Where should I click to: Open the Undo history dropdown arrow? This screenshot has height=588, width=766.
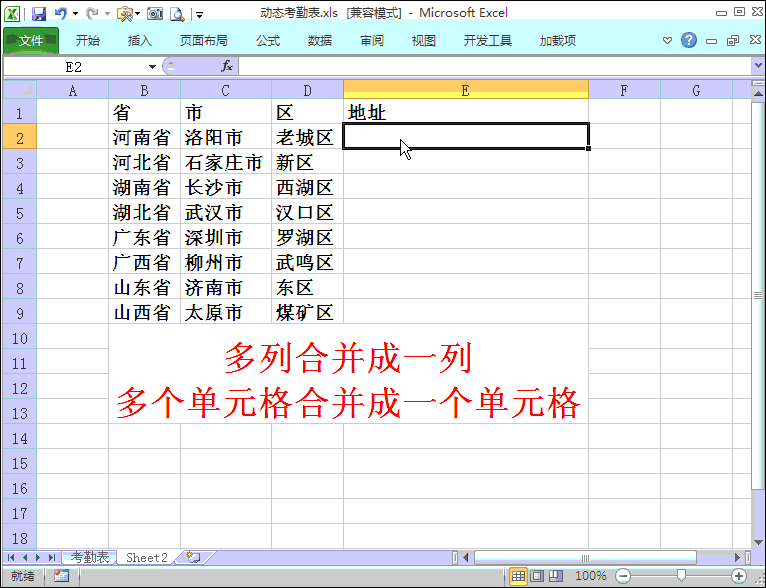(x=75, y=14)
